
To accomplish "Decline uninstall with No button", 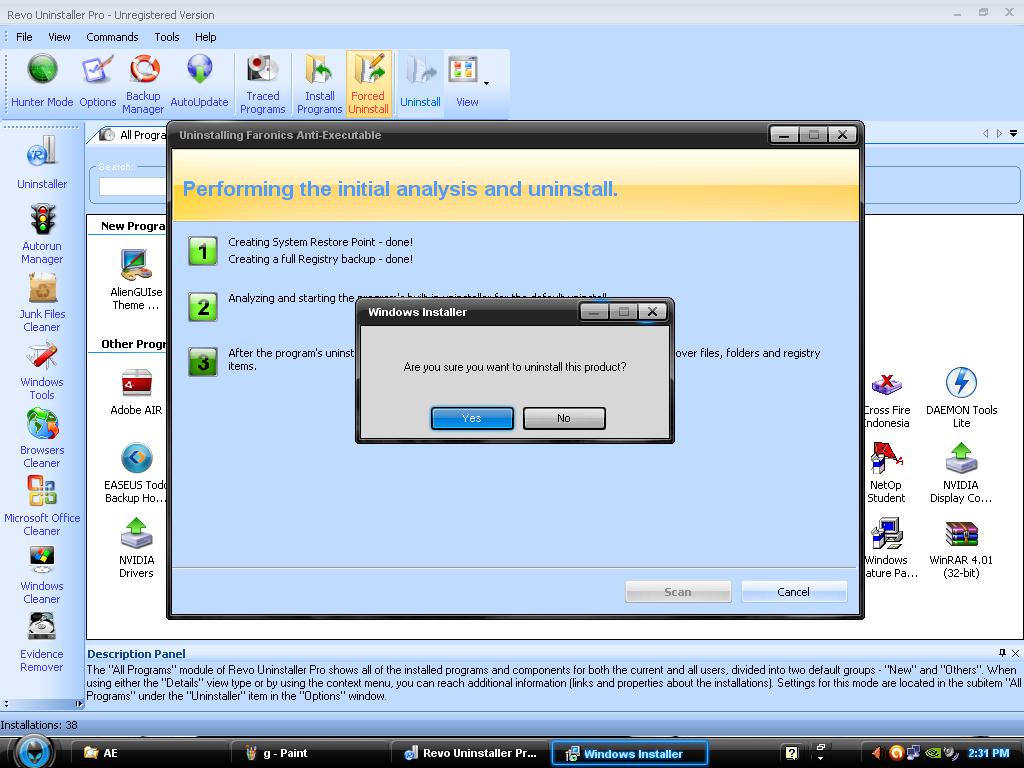I will click(564, 418).
